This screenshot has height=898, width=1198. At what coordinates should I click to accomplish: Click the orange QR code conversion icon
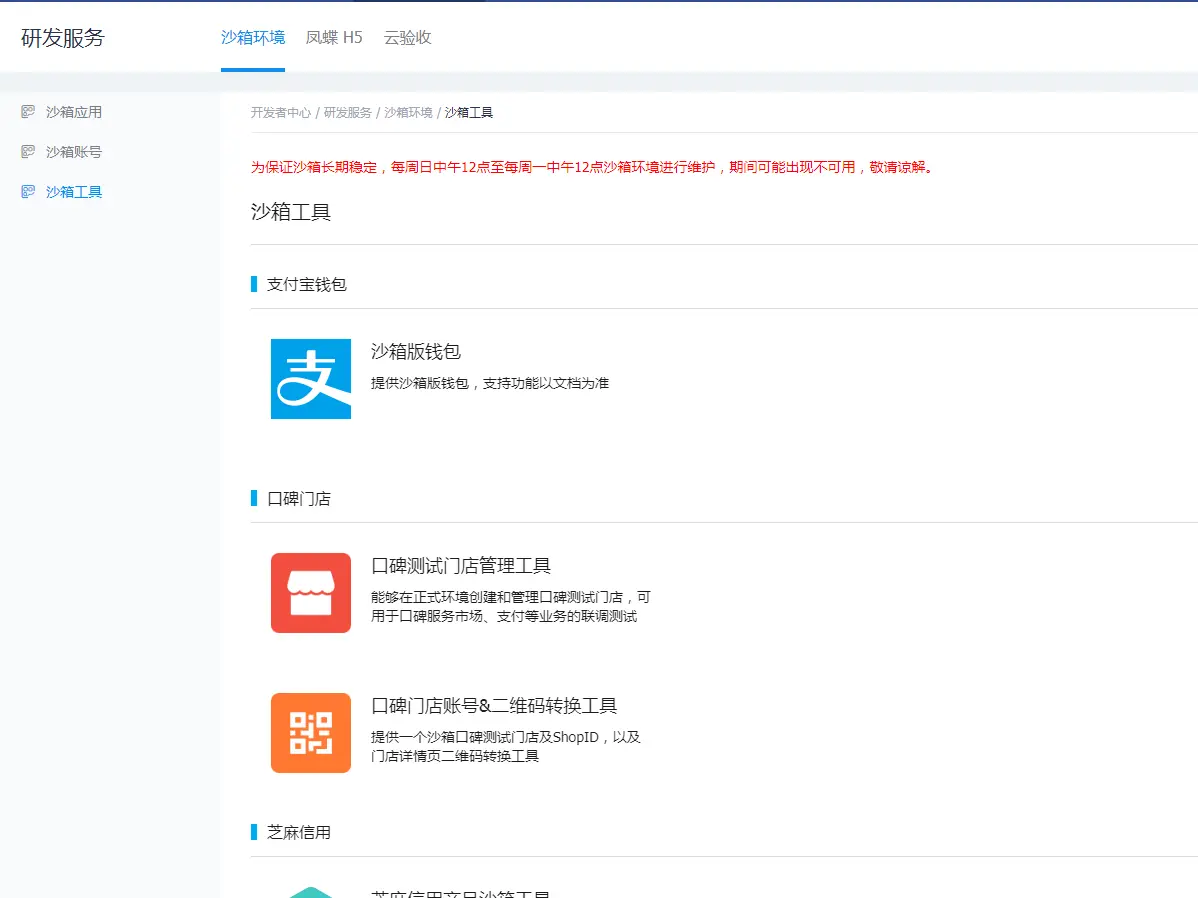[311, 733]
